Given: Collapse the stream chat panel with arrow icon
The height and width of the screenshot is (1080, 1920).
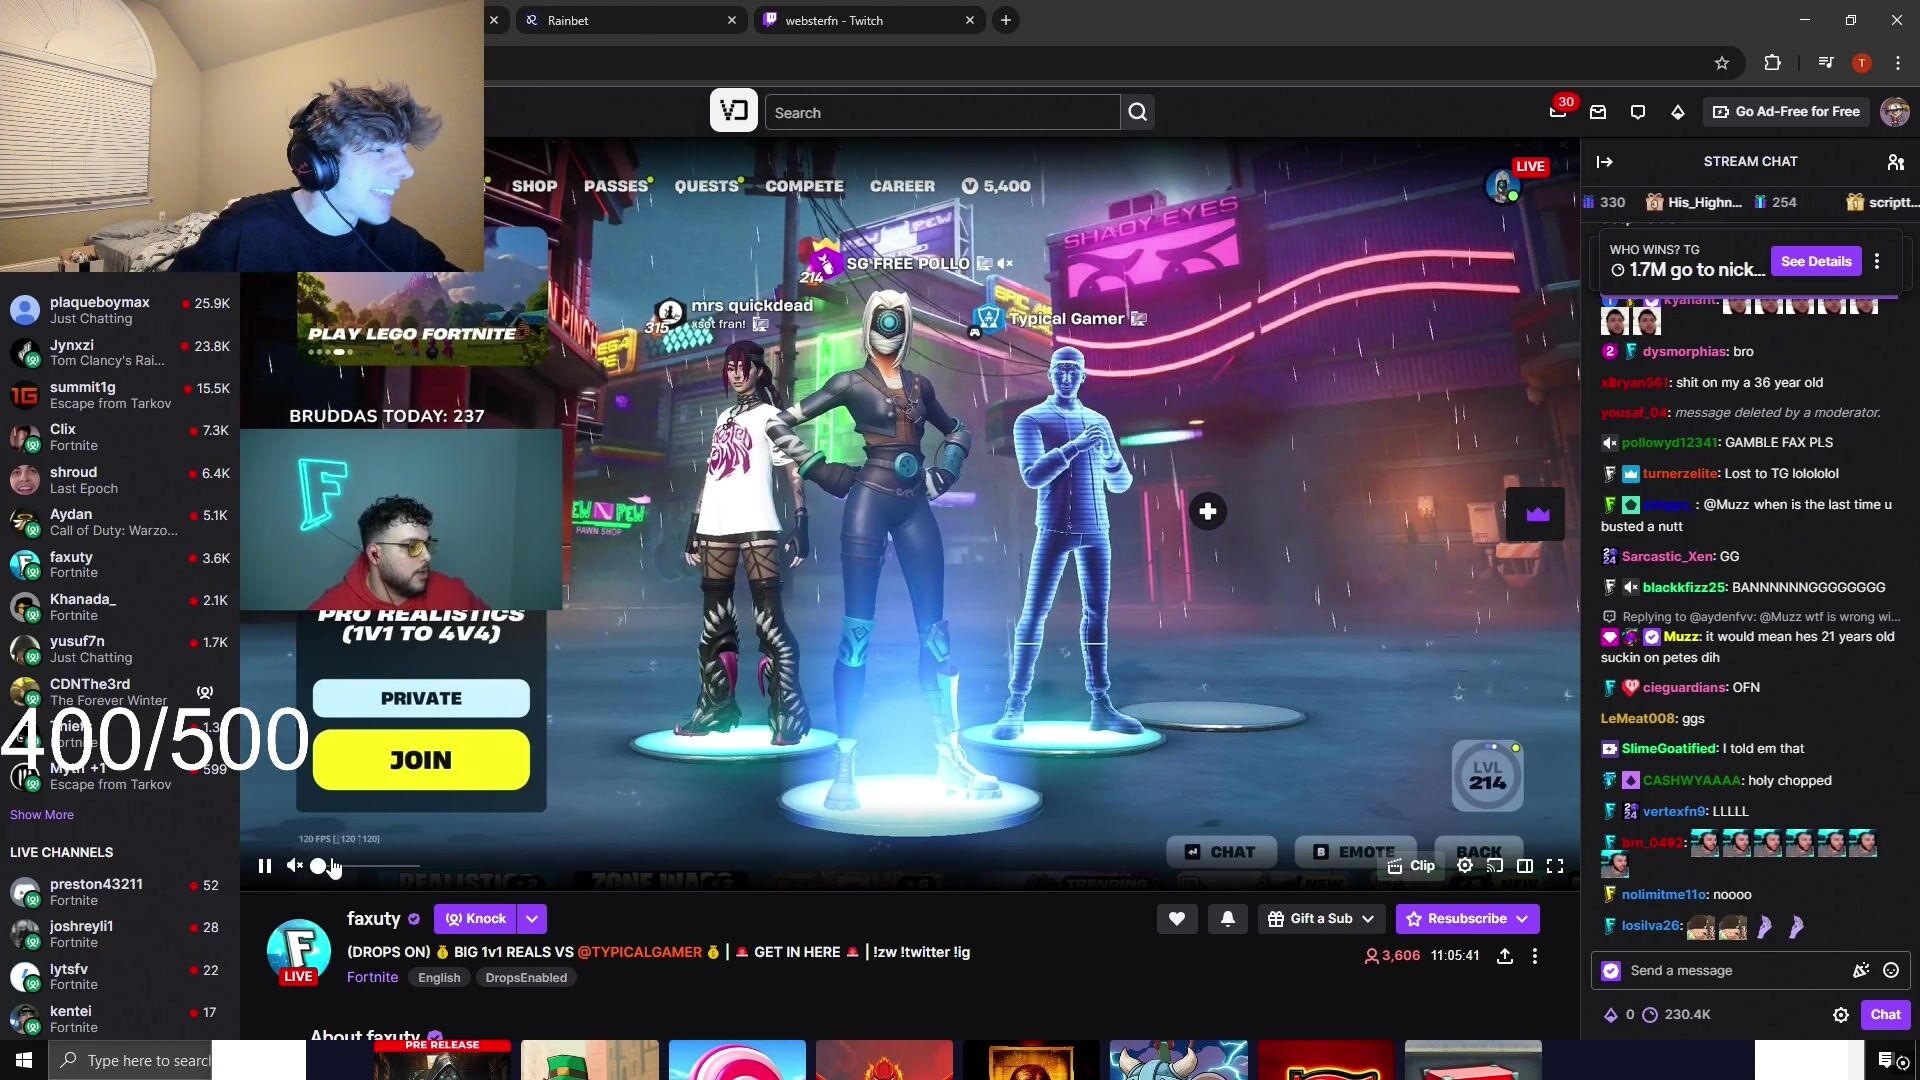Looking at the screenshot, I should 1605,161.
